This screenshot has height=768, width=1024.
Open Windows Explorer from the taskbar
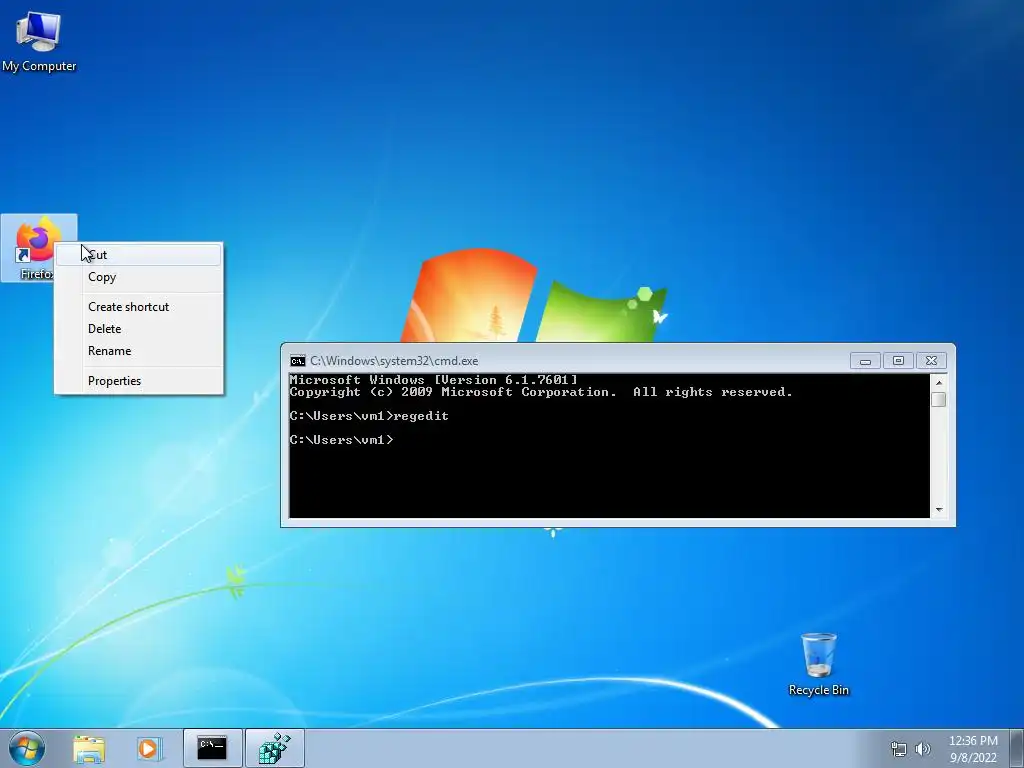(89, 748)
